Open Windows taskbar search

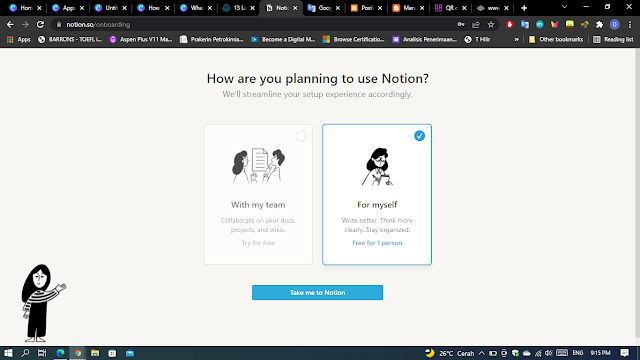pos(25,353)
